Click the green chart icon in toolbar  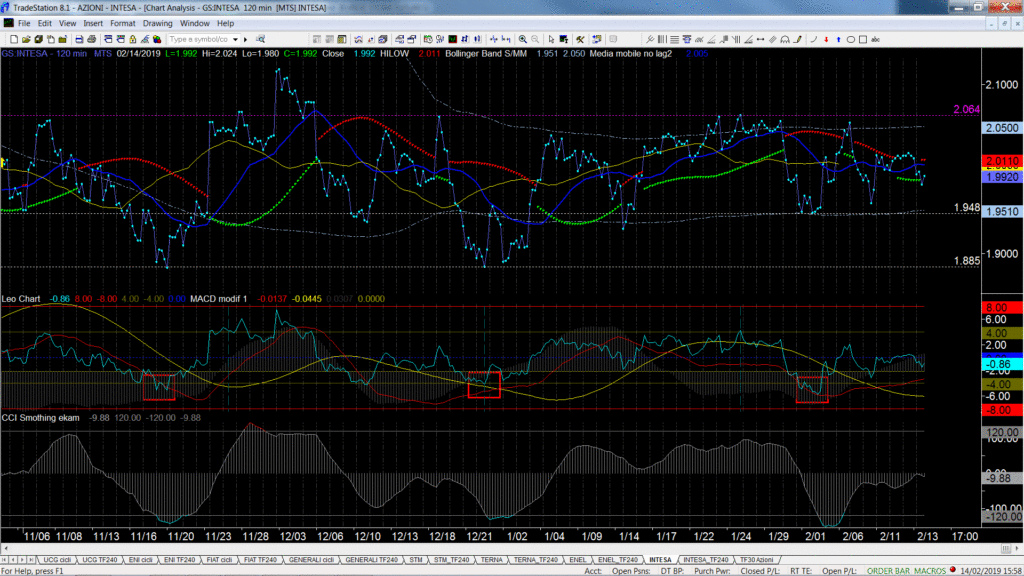pos(453,39)
